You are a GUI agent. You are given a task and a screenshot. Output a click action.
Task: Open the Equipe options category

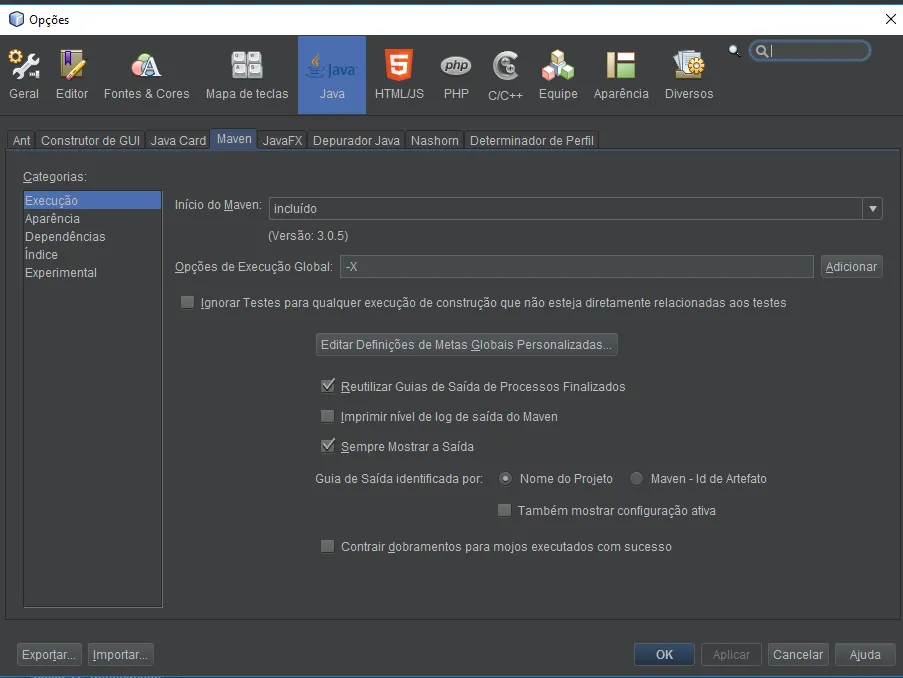coord(558,74)
